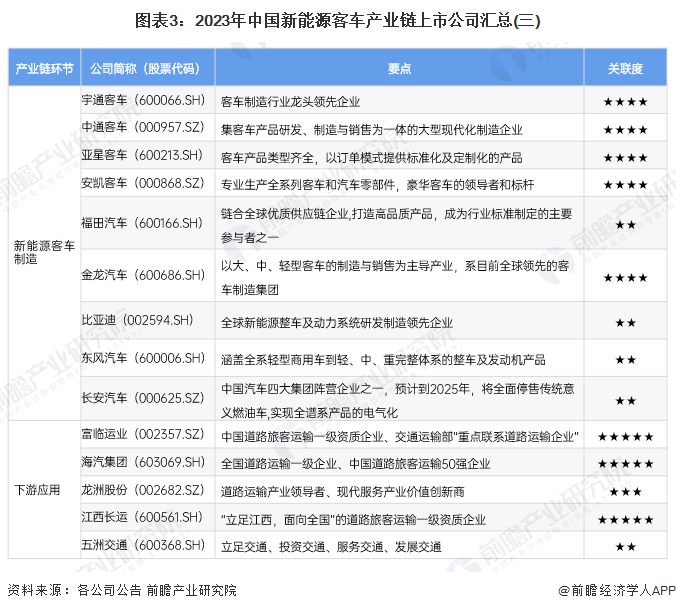The image size is (676, 611).
Task: Click the star rating in the 宇通客车 row
Action: [625, 102]
